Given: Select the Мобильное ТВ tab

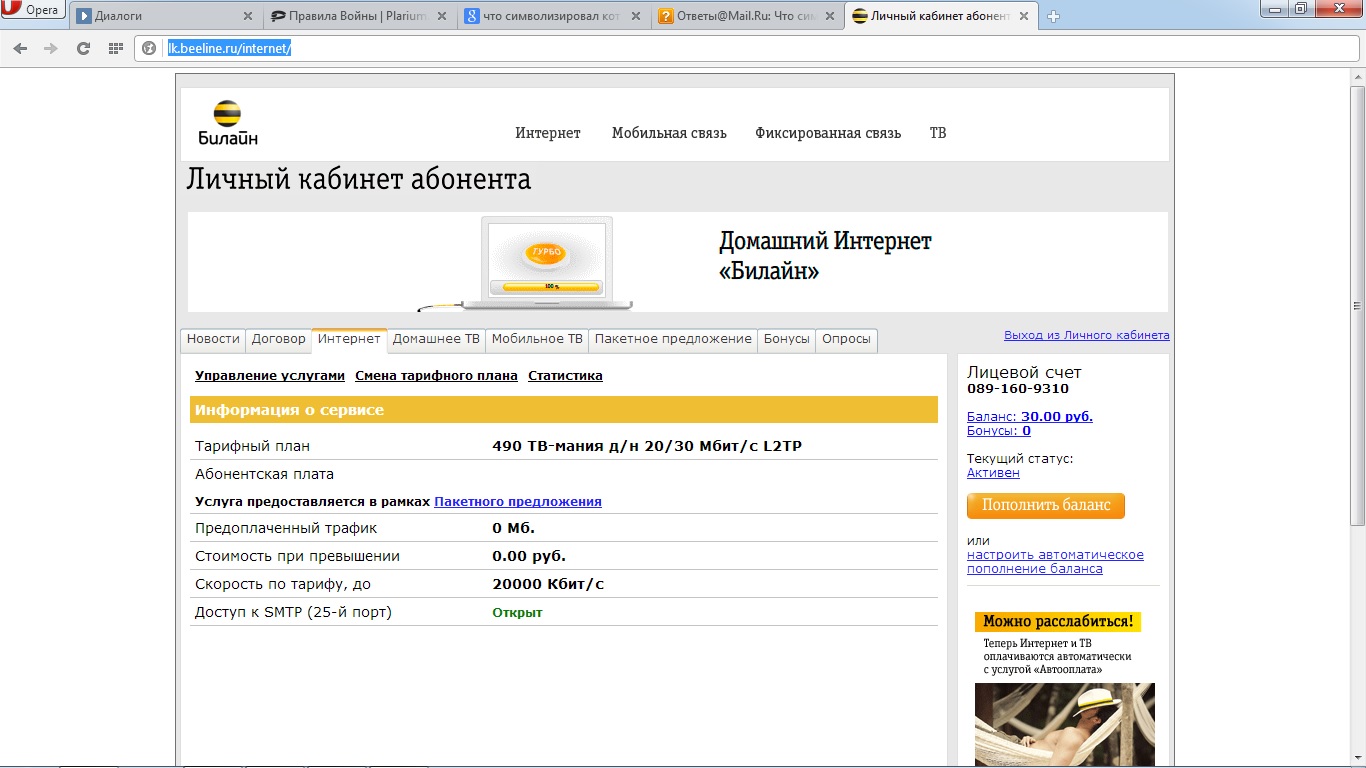Looking at the screenshot, I should click(x=537, y=340).
